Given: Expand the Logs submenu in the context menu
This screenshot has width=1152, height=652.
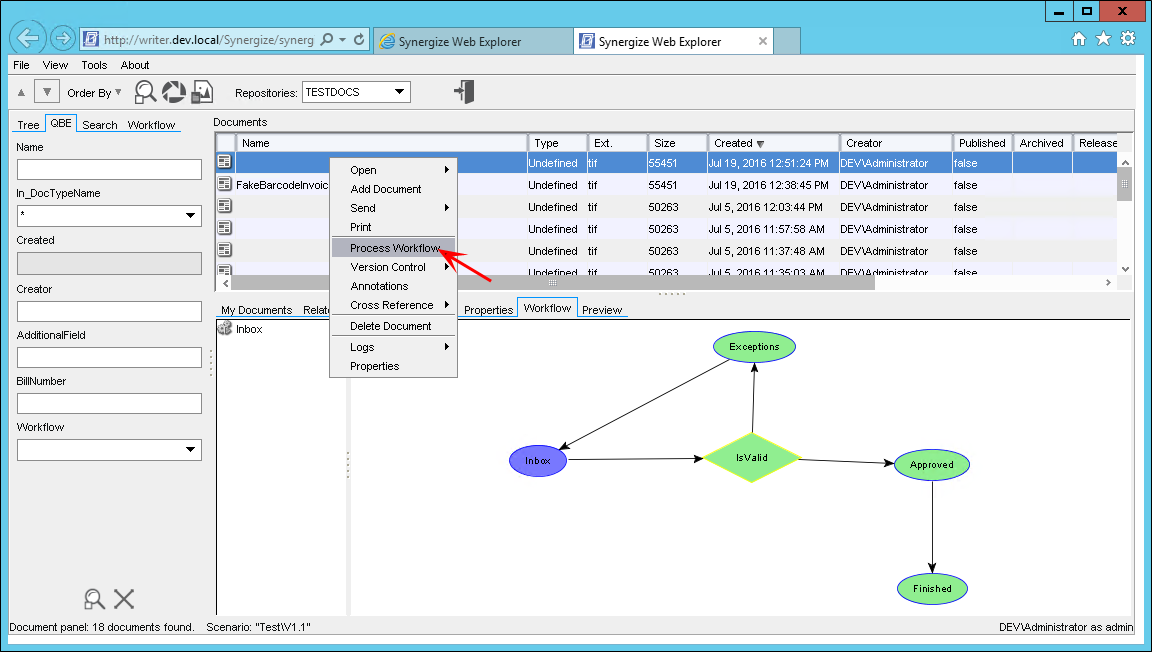Looking at the screenshot, I should 394,347.
